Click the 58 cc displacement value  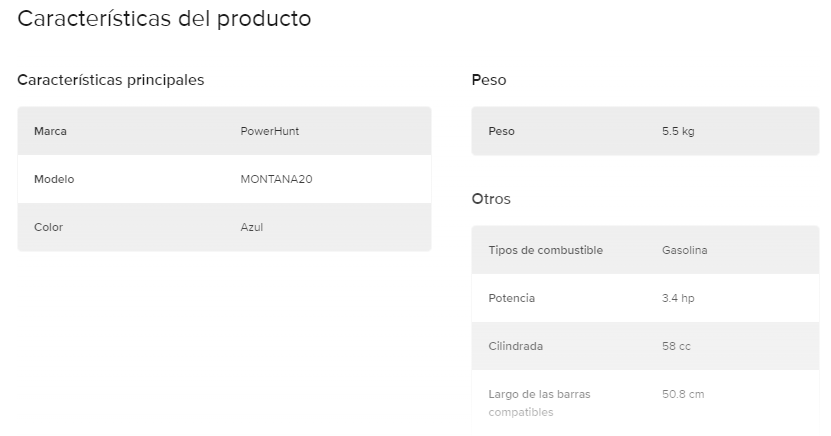pyautogui.click(x=676, y=346)
